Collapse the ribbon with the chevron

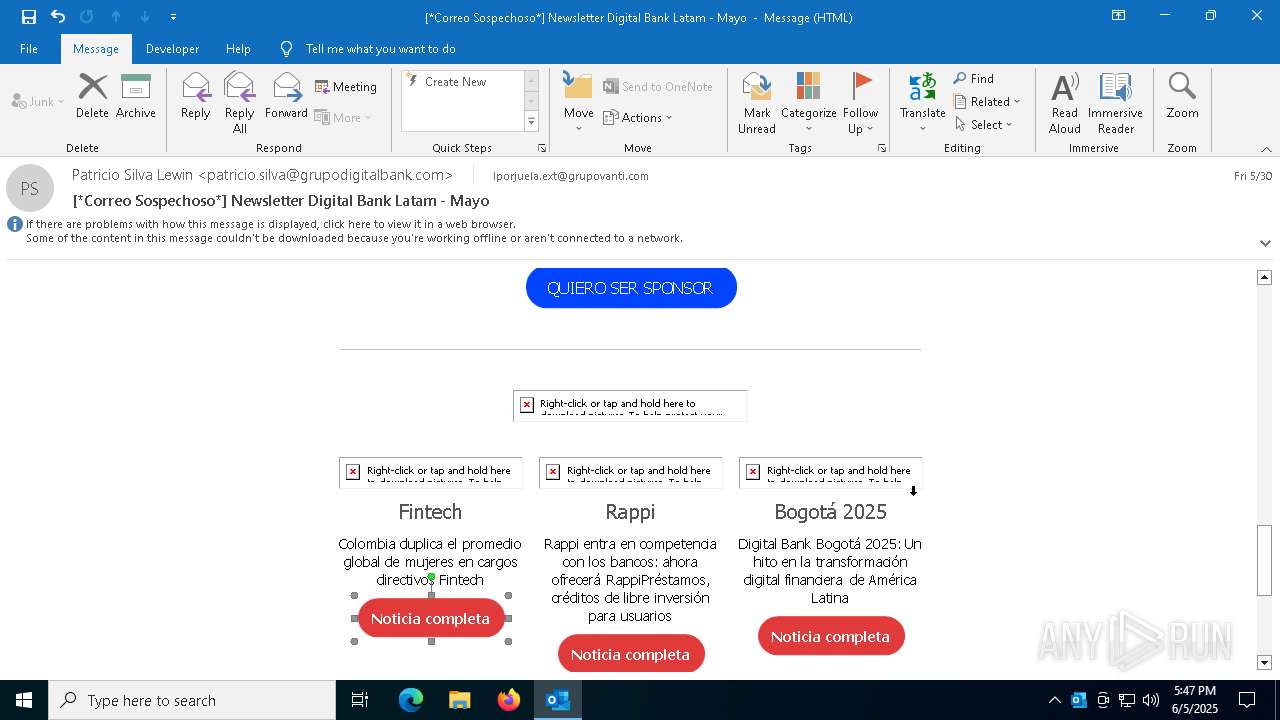pyautogui.click(x=1266, y=149)
